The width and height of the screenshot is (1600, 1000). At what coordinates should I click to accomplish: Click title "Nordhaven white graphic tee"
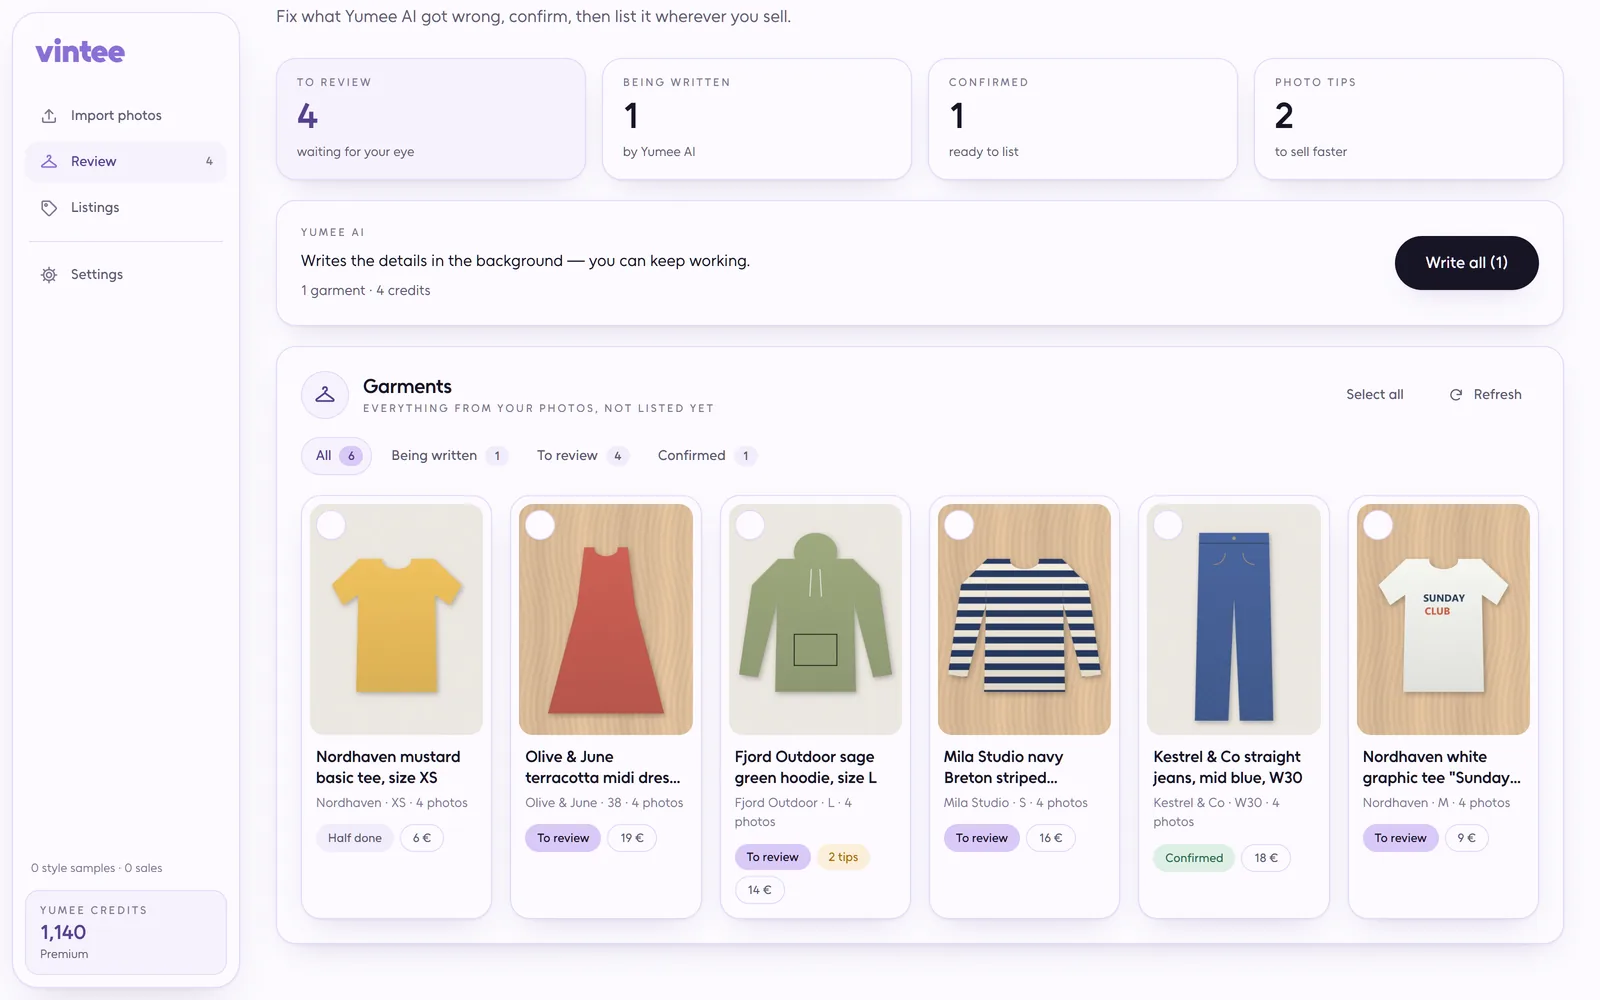tap(1441, 767)
